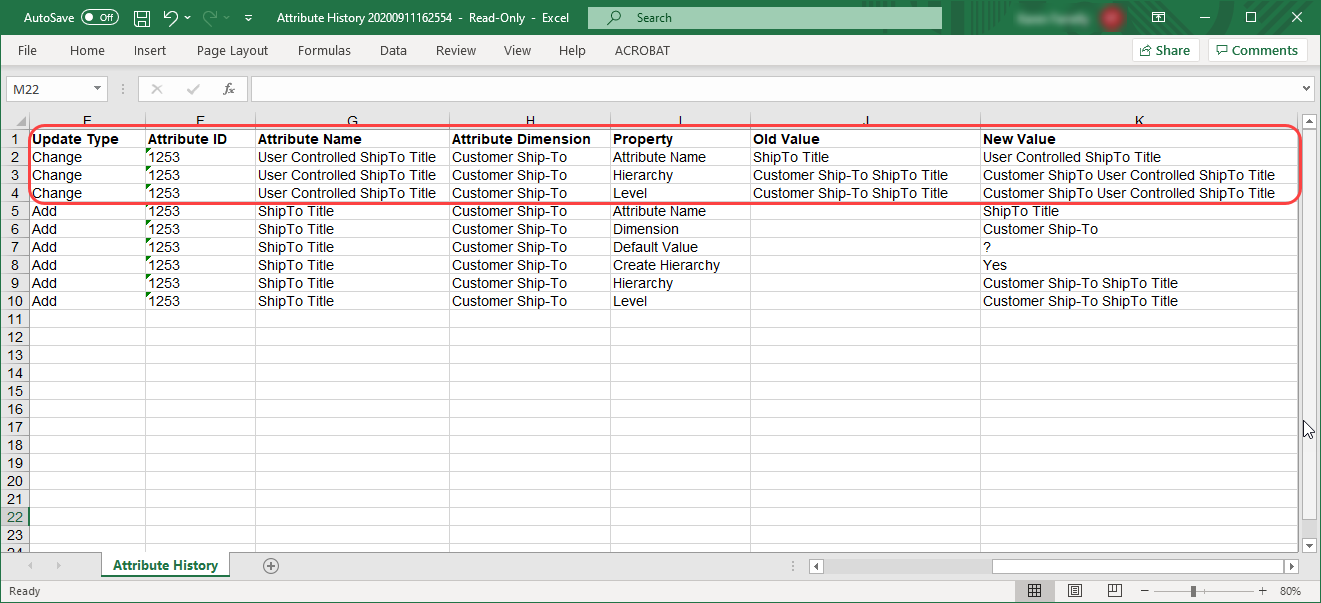
Task: Open the Comments button
Action: [x=1256, y=51]
